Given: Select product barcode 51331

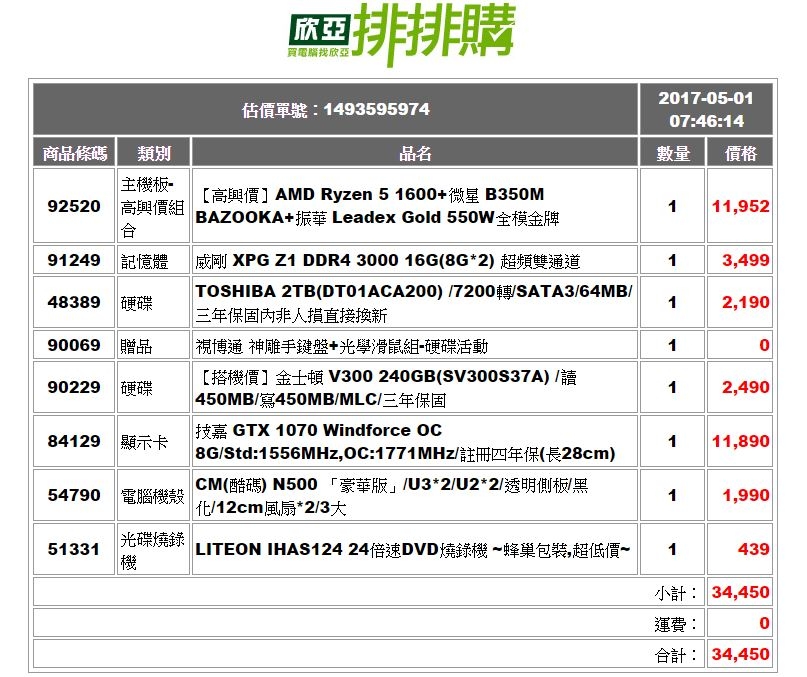Looking at the screenshot, I should (74, 549).
